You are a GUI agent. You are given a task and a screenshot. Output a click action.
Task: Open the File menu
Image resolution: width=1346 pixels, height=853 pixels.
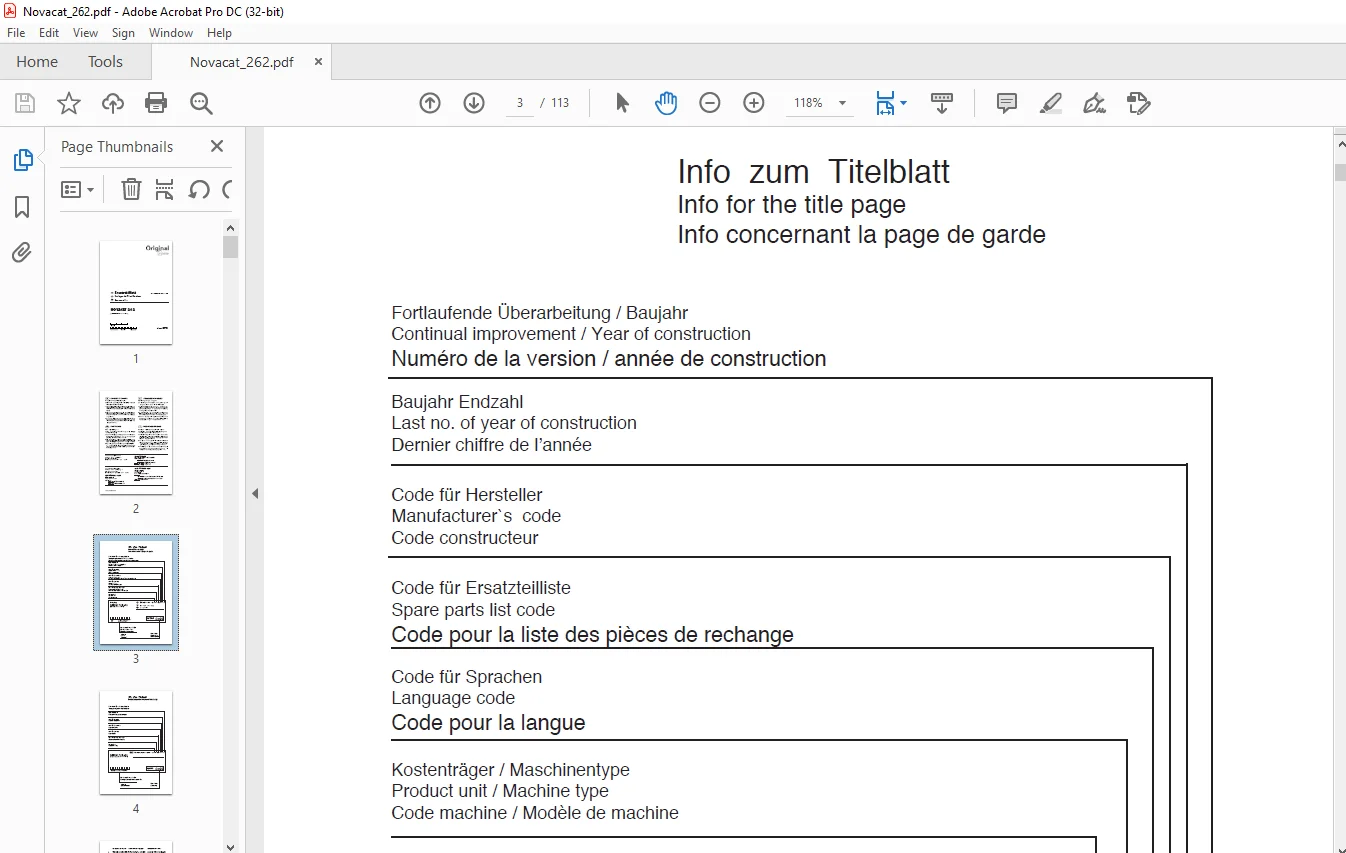pyautogui.click(x=16, y=33)
